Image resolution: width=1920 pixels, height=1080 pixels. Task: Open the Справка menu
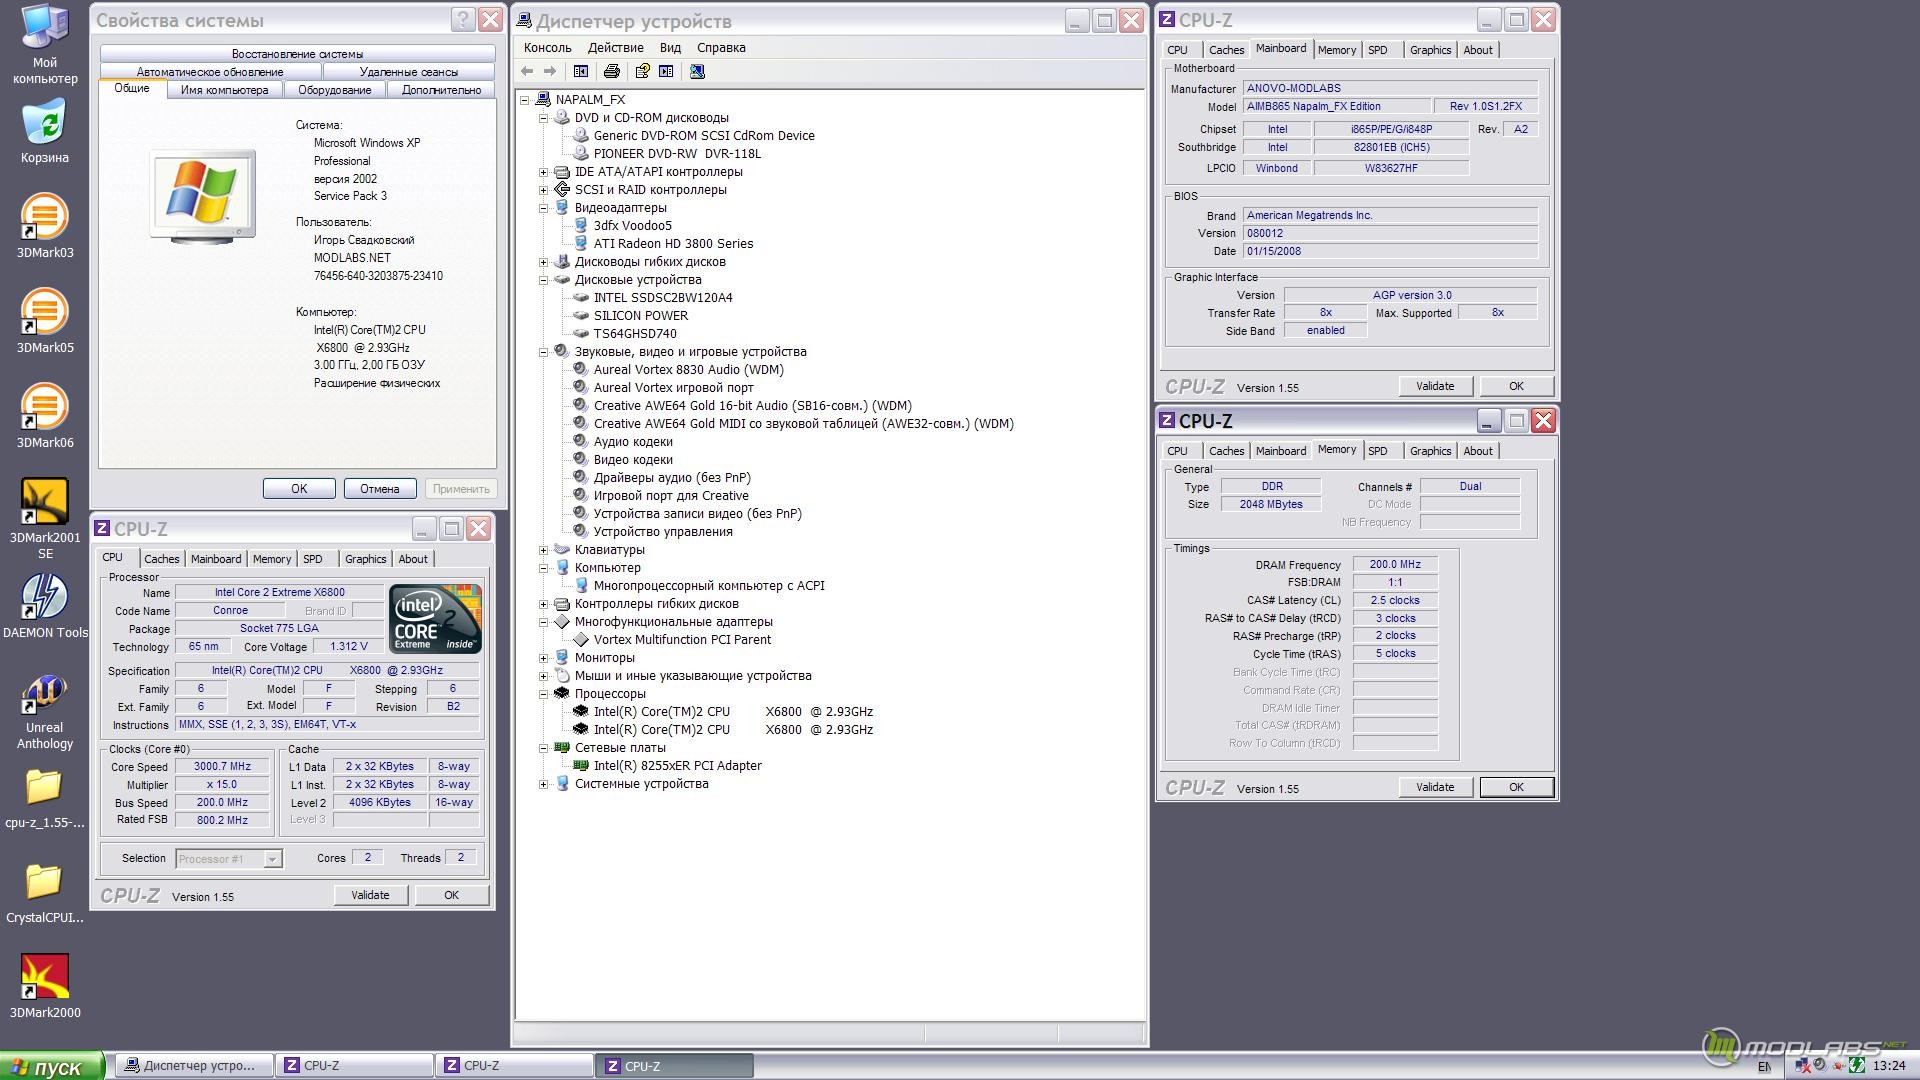(721, 48)
